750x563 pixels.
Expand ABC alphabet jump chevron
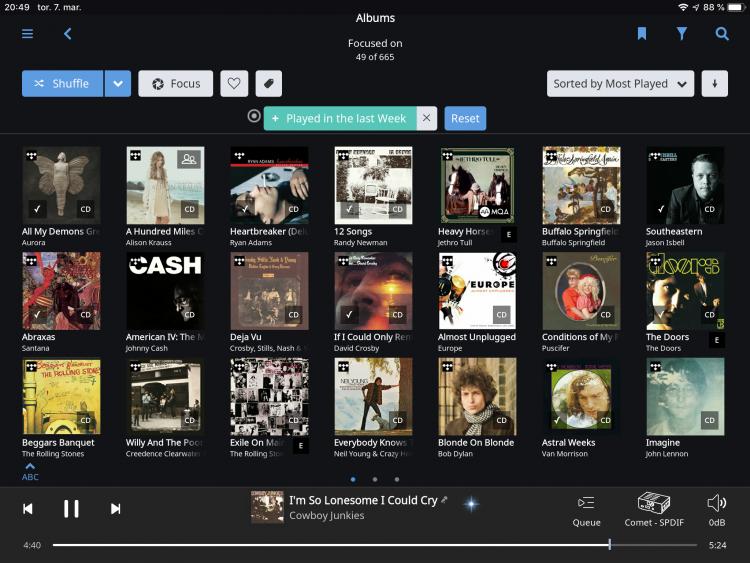(x=30, y=471)
